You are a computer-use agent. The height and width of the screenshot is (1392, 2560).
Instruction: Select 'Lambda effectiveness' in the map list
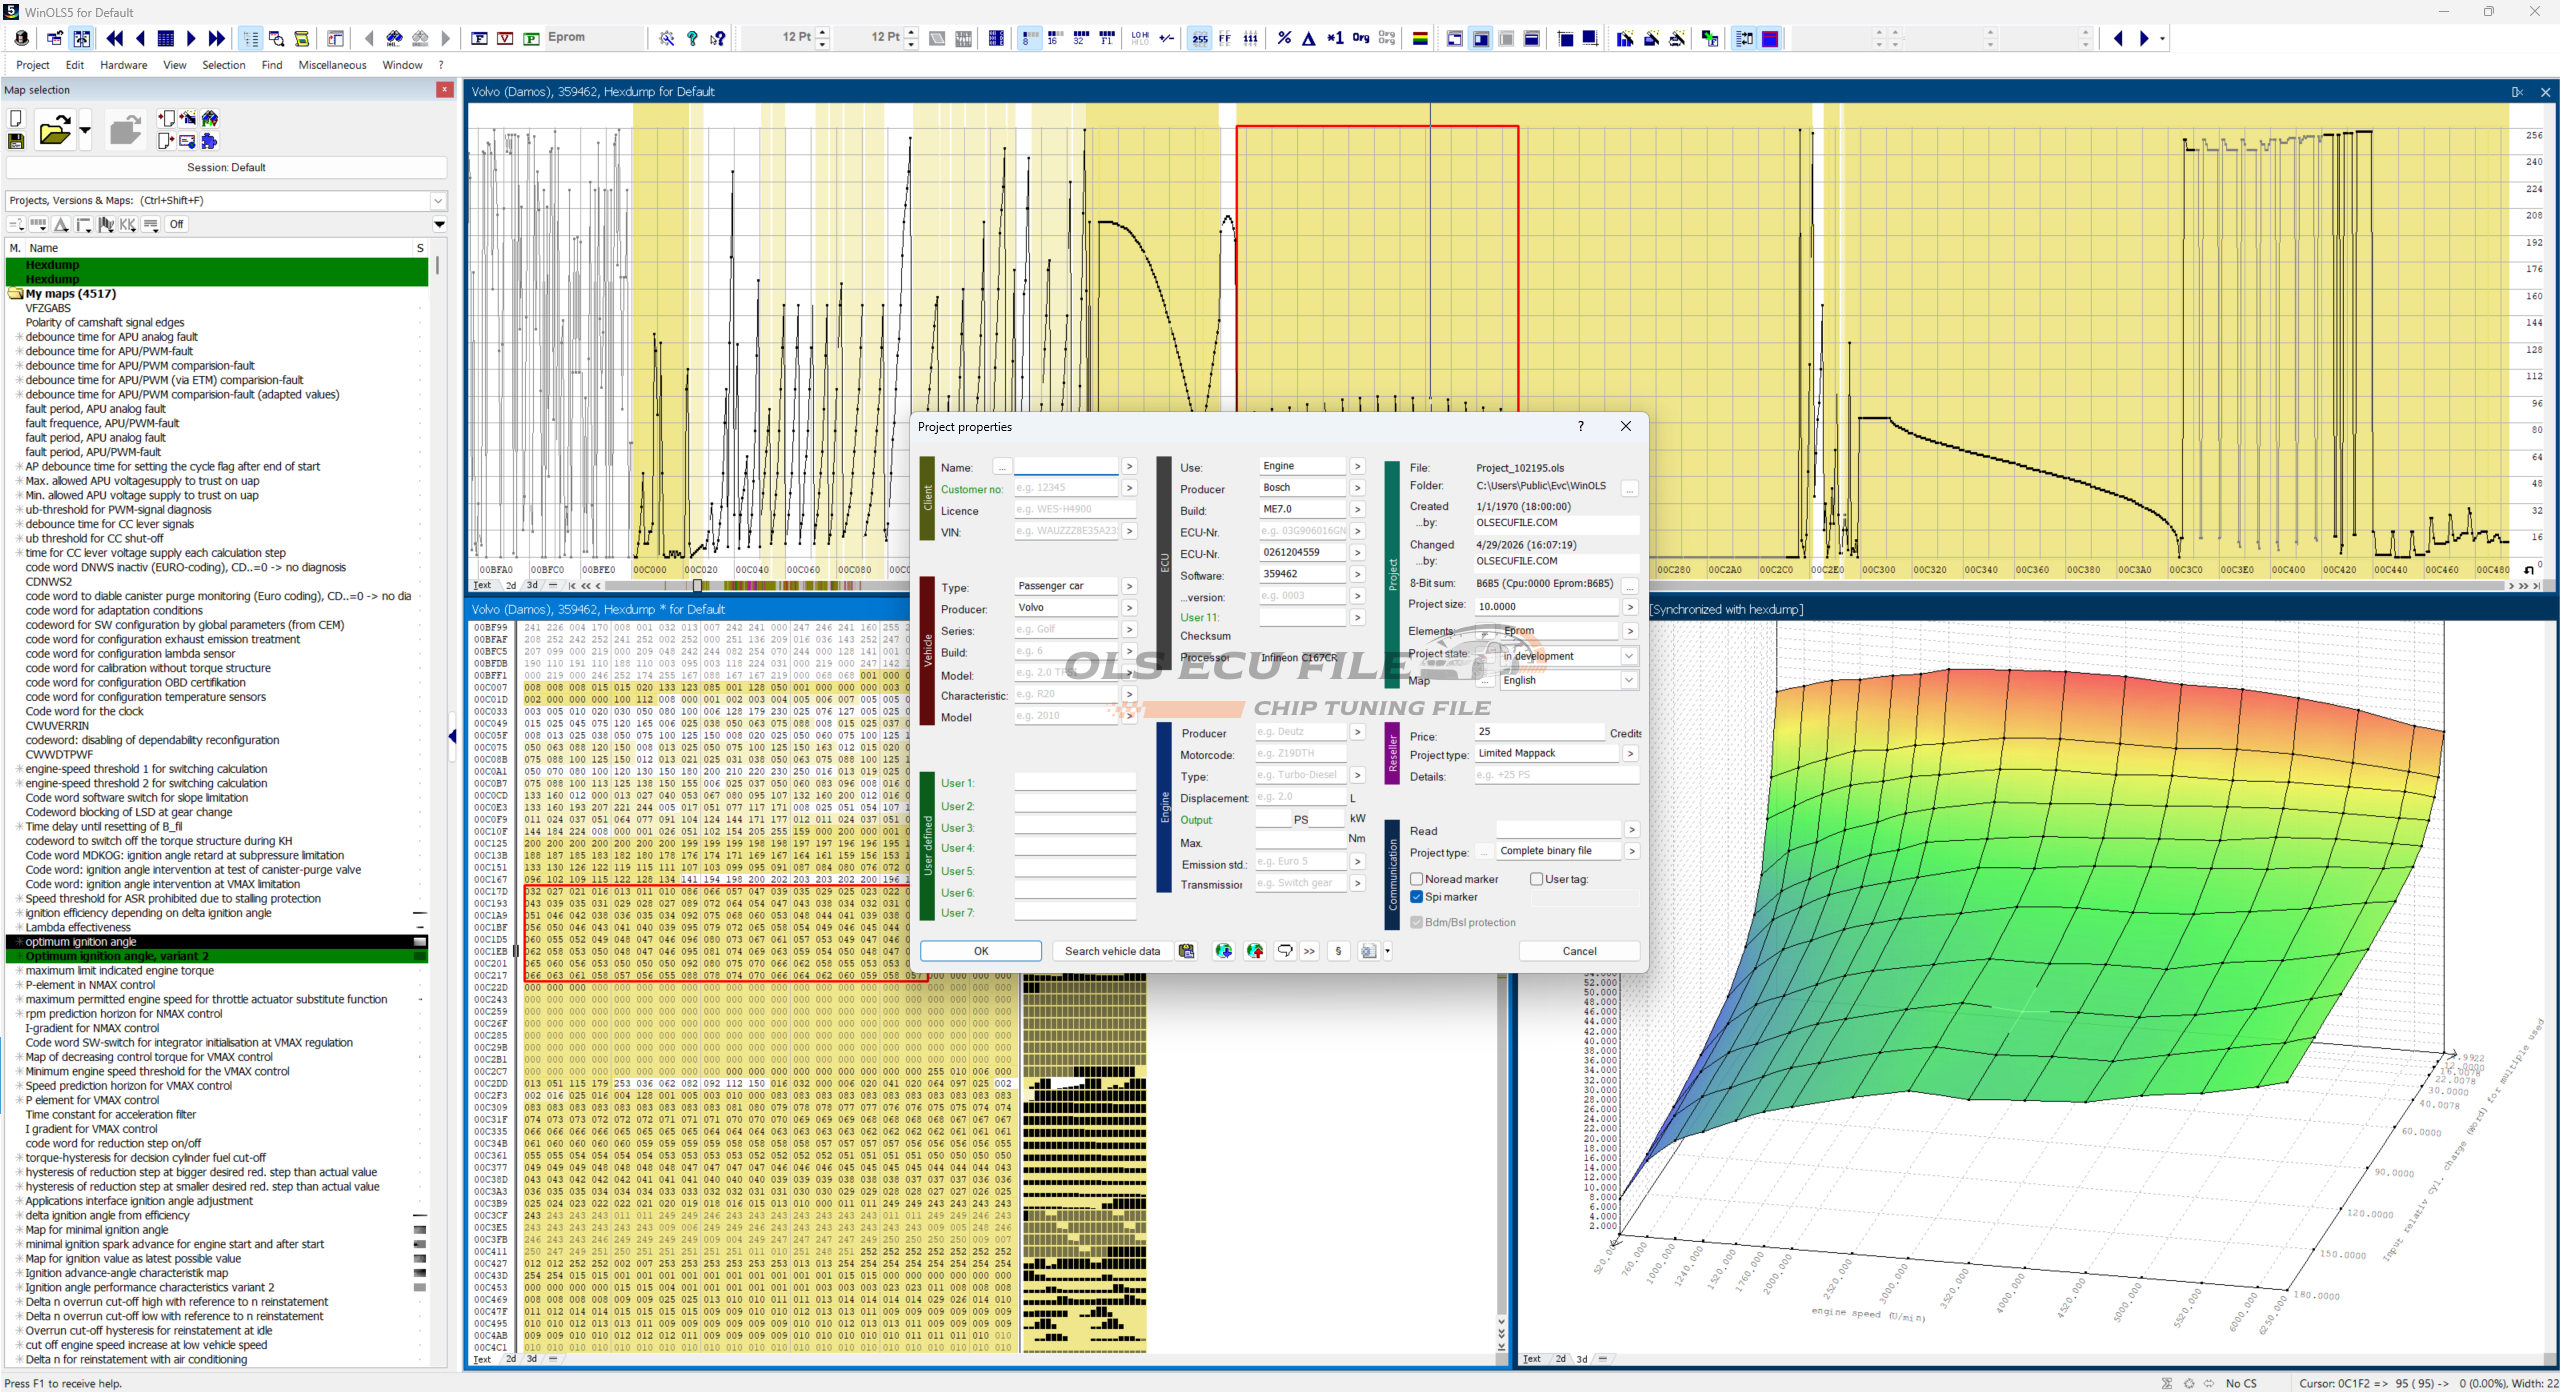coord(78,928)
